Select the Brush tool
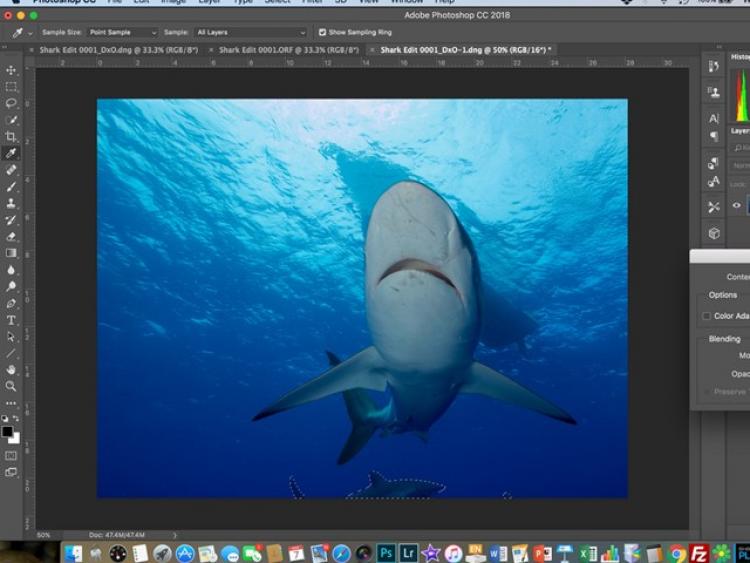The height and width of the screenshot is (563, 750). (x=11, y=187)
